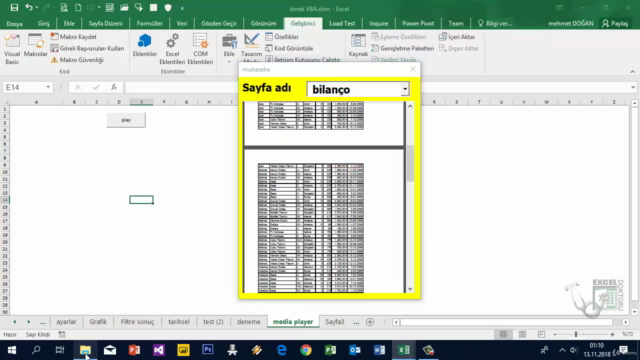This screenshot has height=360, width=640.
Task: Open file folder icon in quick access
Action: pos(124,8)
